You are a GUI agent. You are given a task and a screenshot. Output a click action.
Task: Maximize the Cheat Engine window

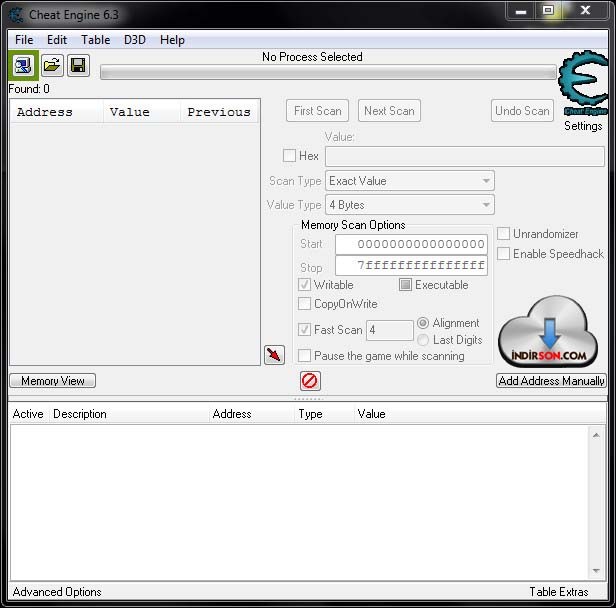[x=548, y=11]
